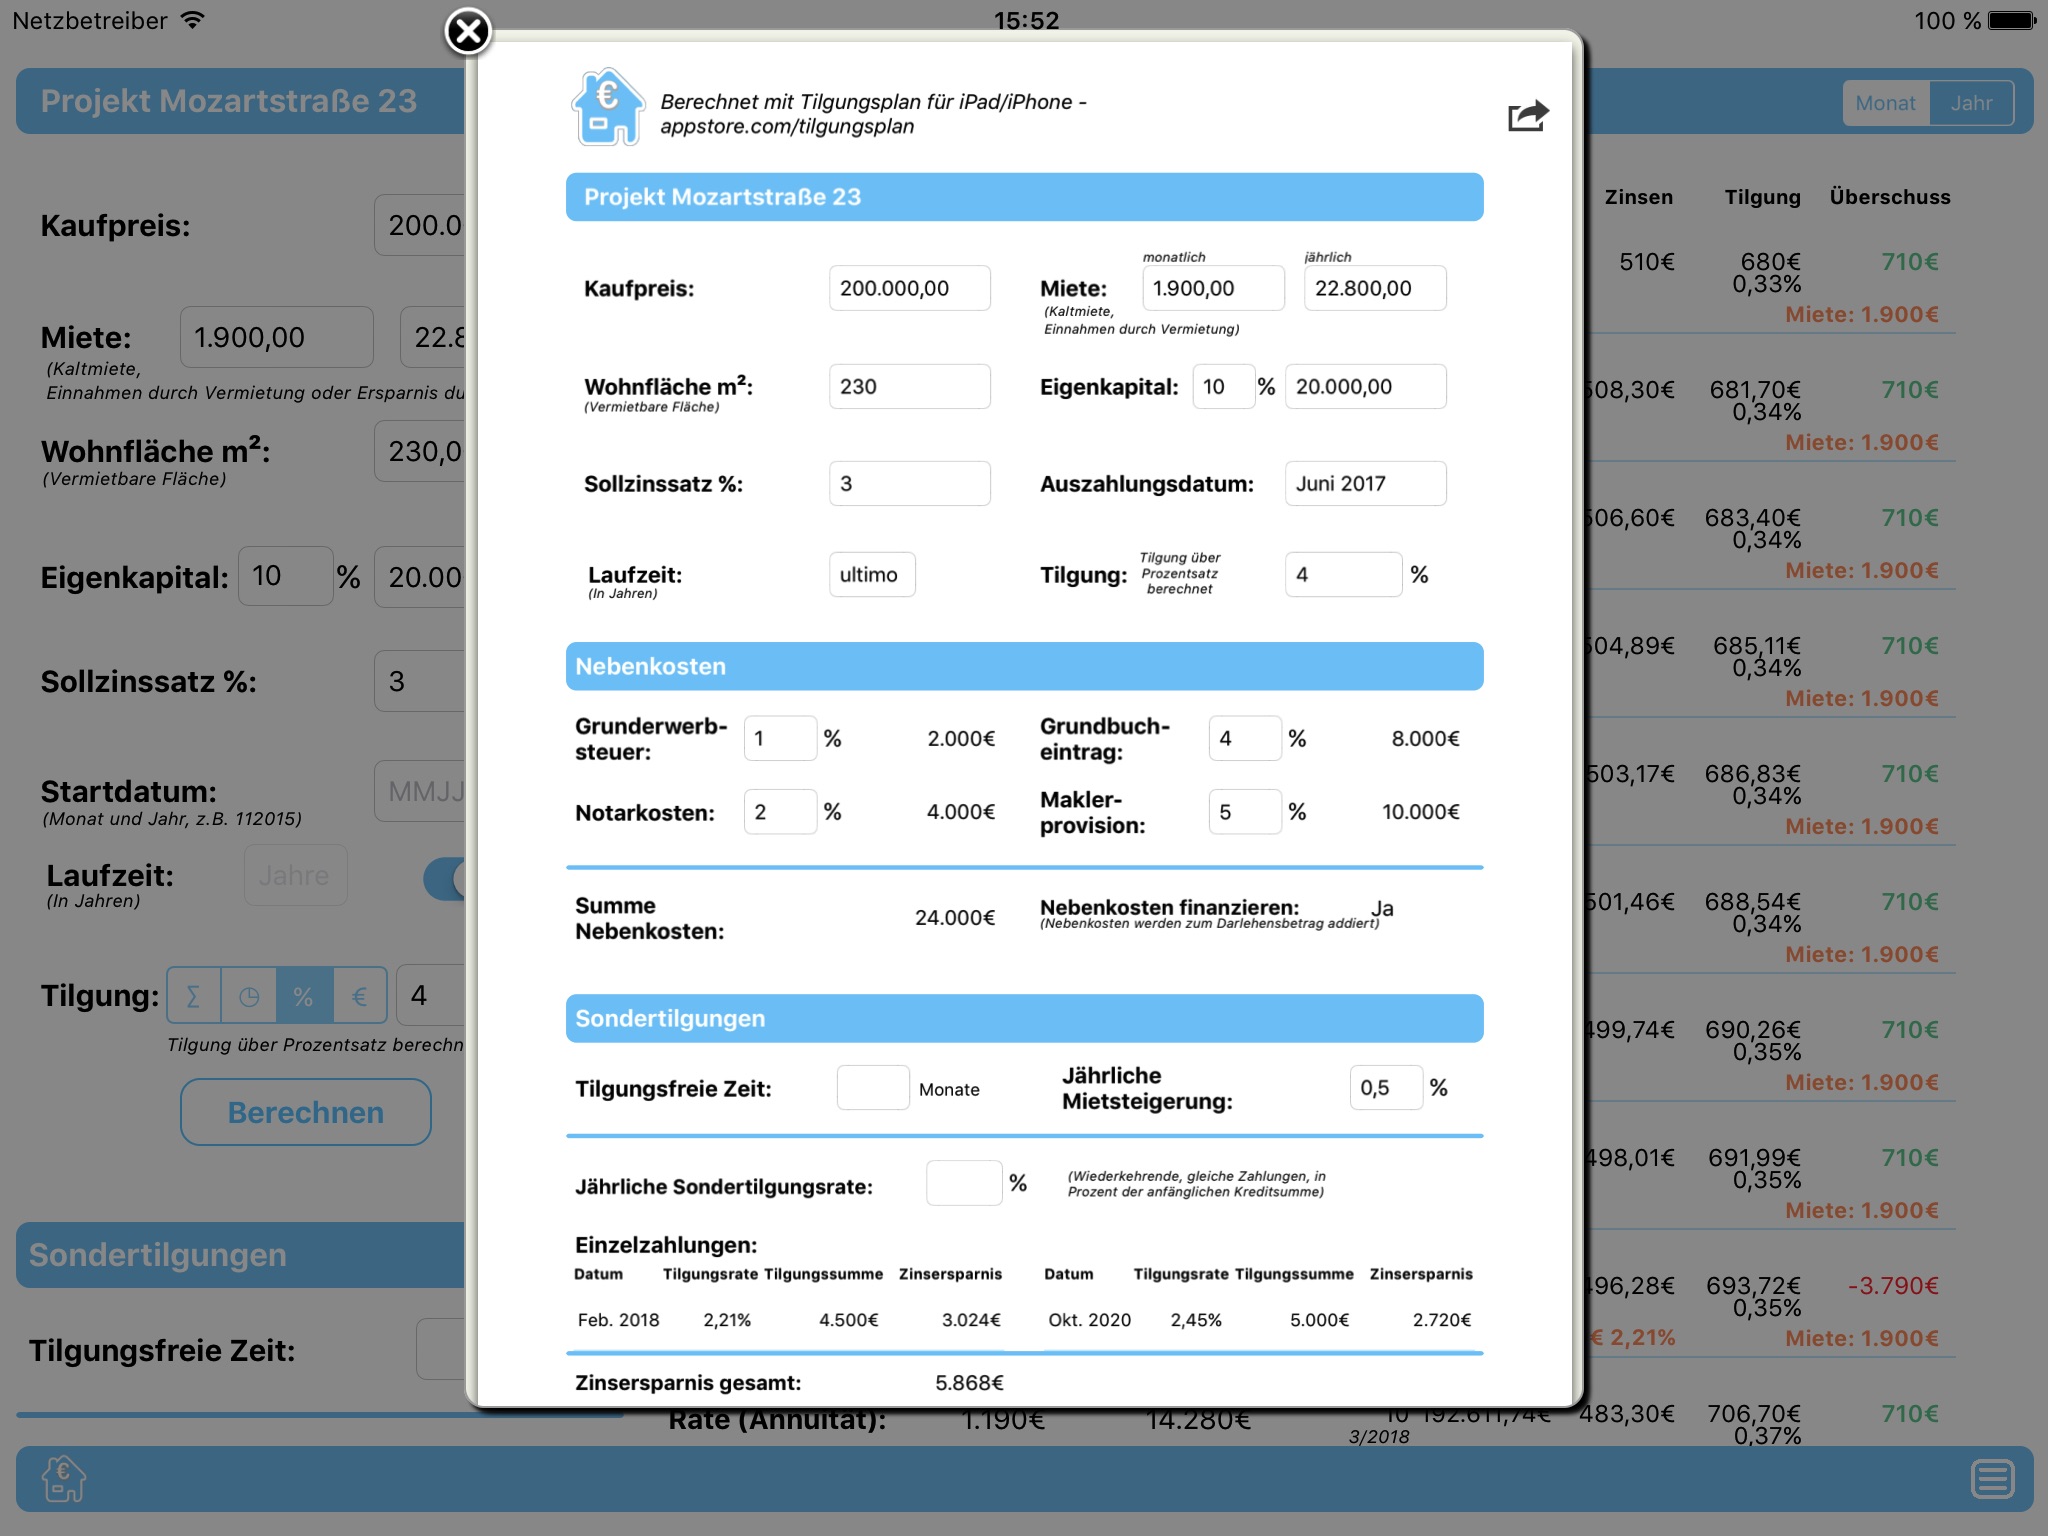The height and width of the screenshot is (1536, 2048).
Task: Click the appstore.com/tilgungsplan text
Action: (787, 127)
